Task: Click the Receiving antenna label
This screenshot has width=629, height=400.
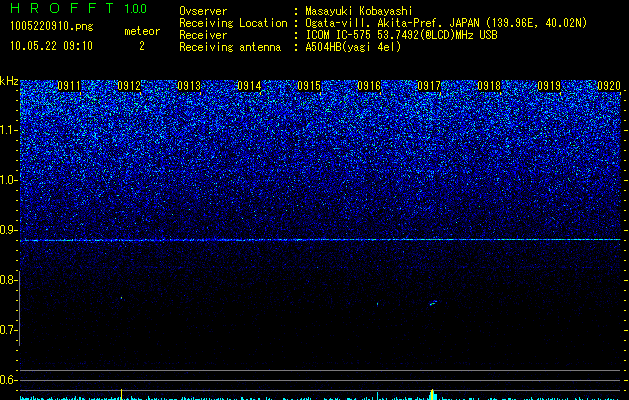Action: pos(230,47)
